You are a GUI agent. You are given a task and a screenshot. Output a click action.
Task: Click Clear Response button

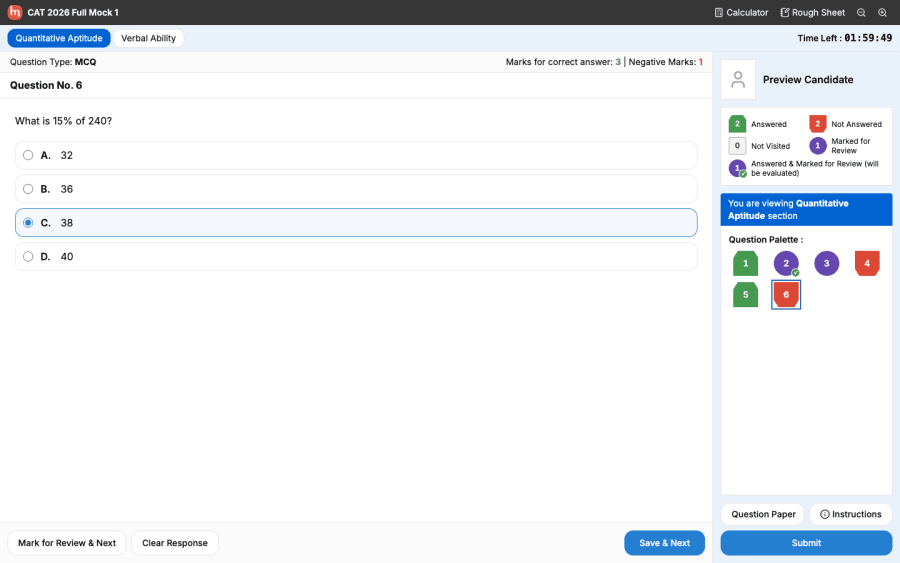pyautogui.click(x=174, y=543)
